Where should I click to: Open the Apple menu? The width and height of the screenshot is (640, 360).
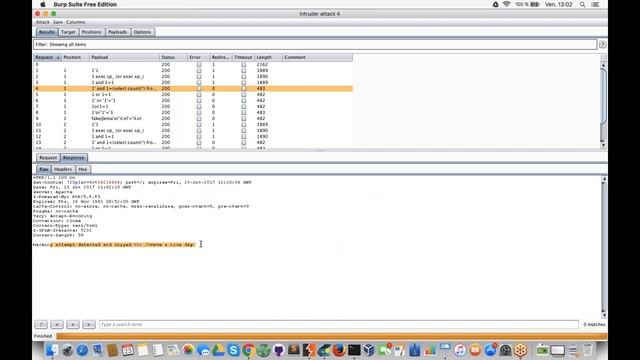43,4
